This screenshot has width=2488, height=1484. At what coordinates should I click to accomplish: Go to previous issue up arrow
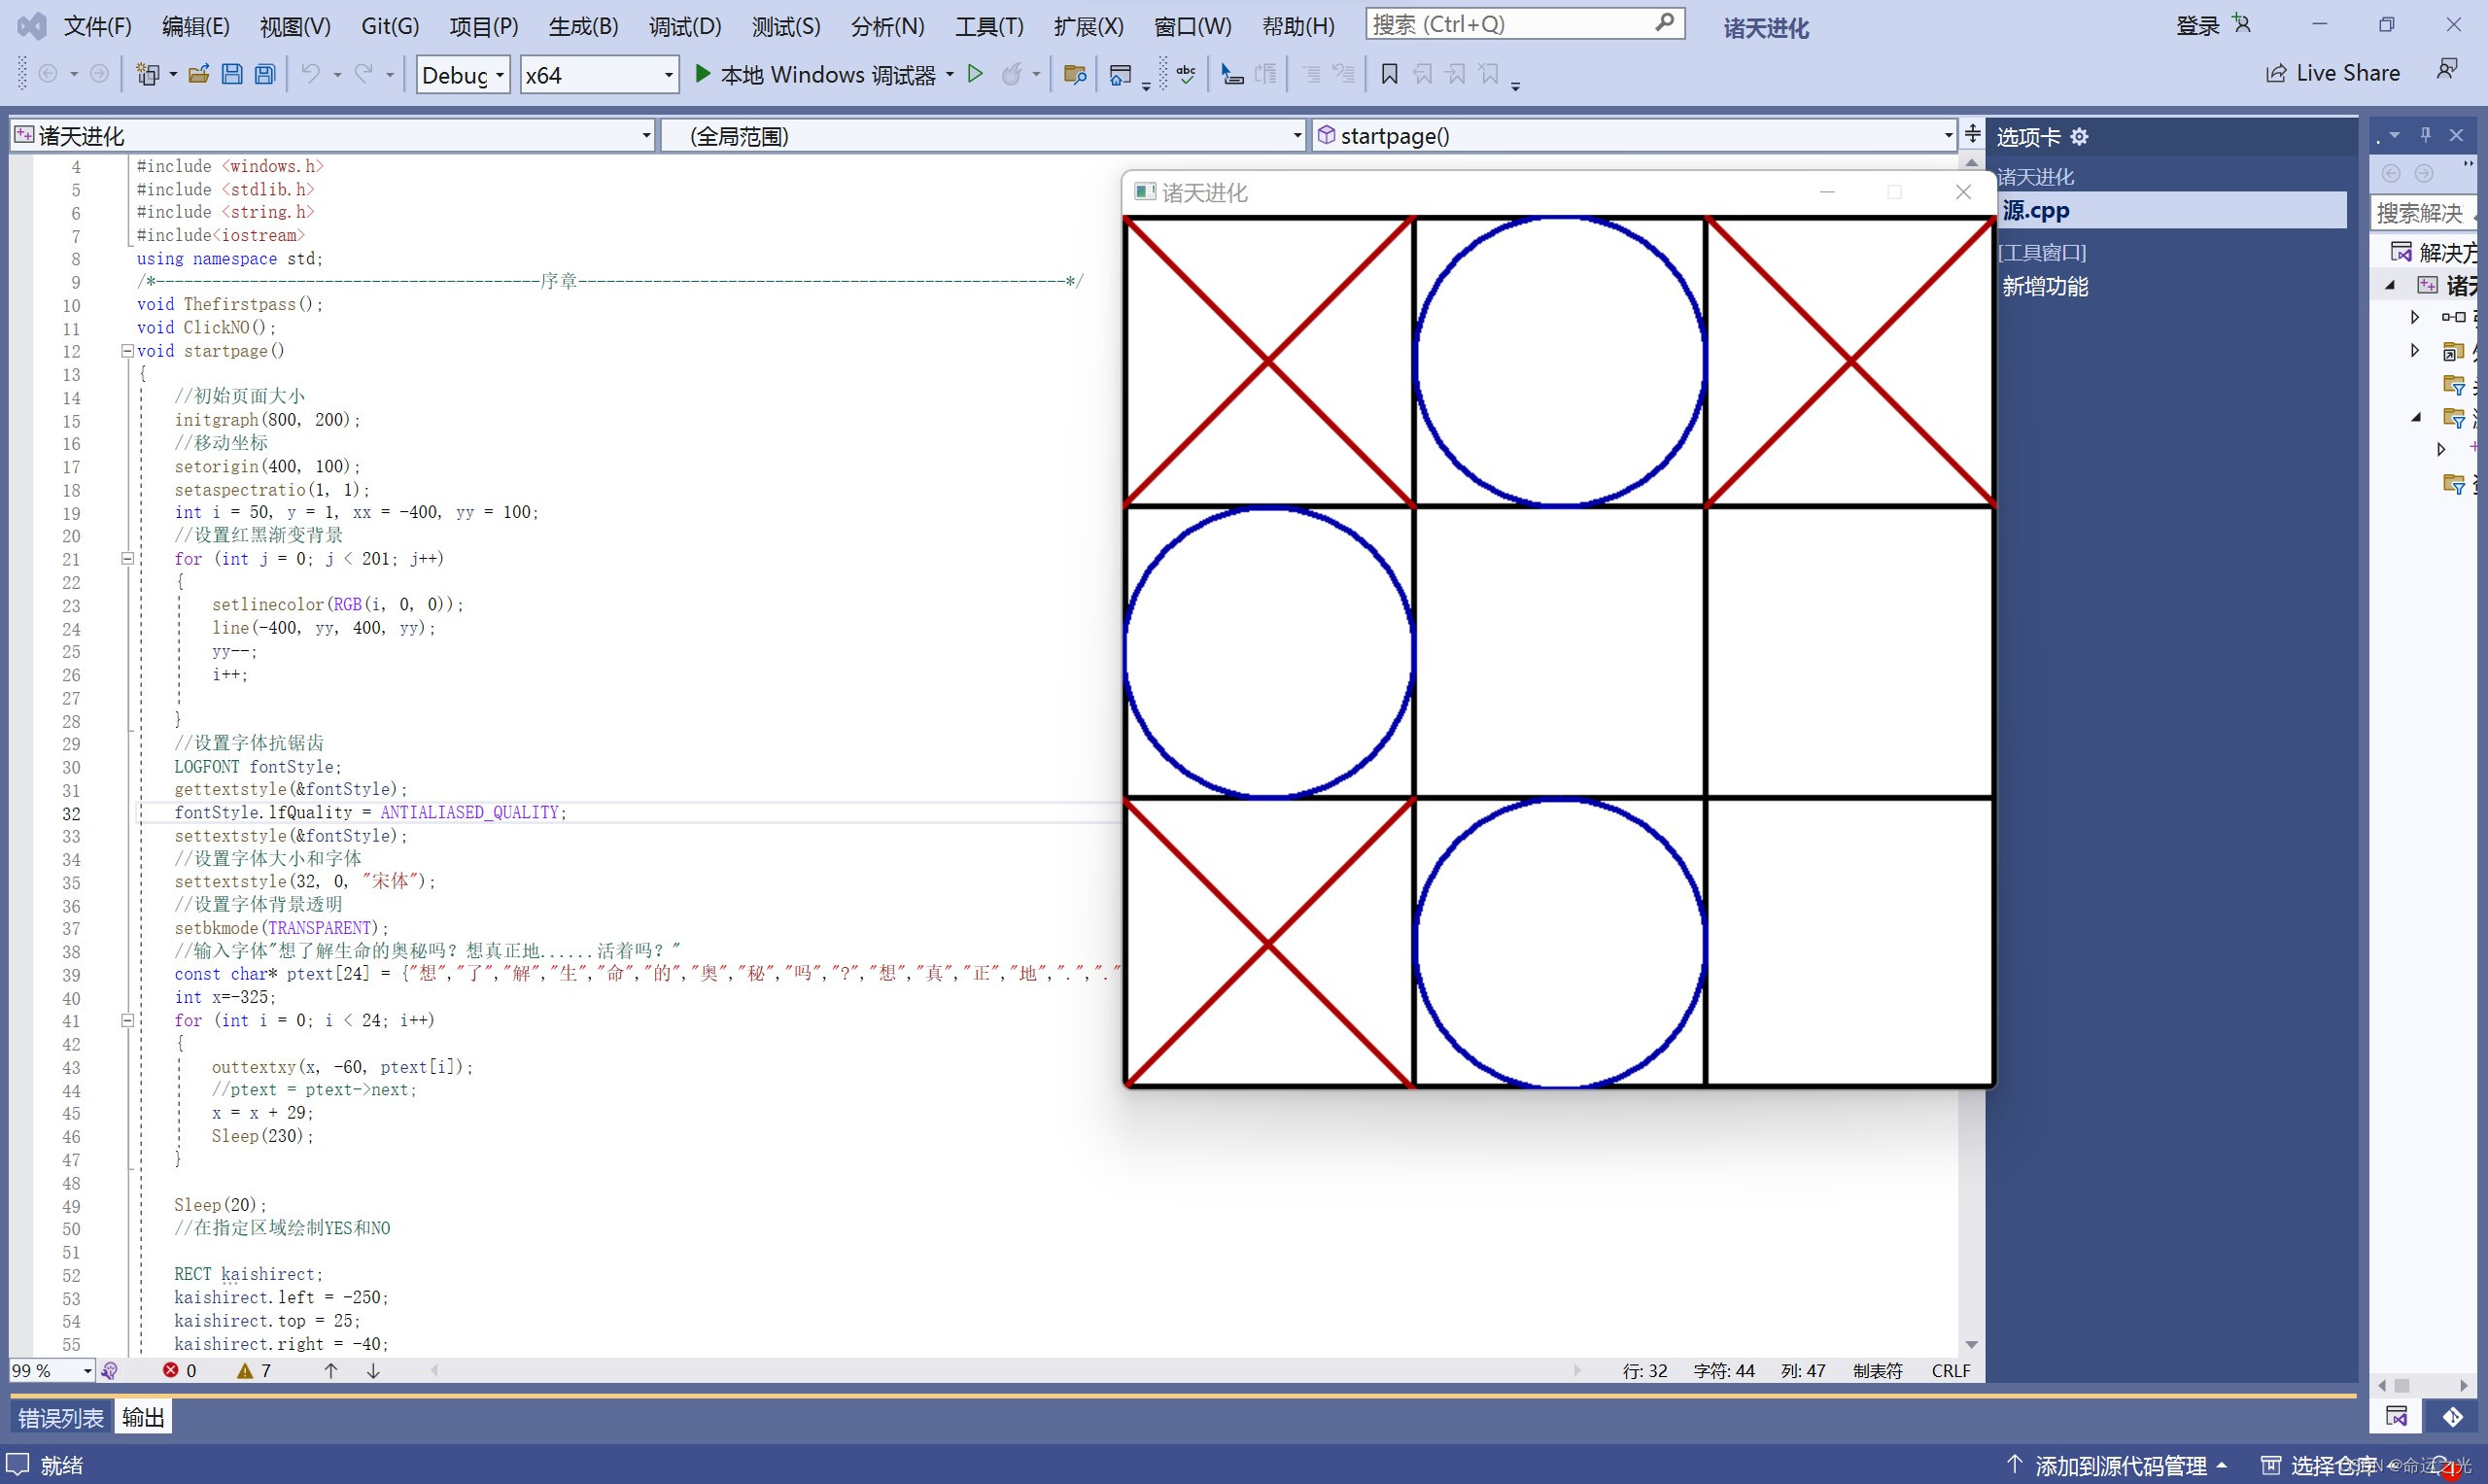[331, 1370]
